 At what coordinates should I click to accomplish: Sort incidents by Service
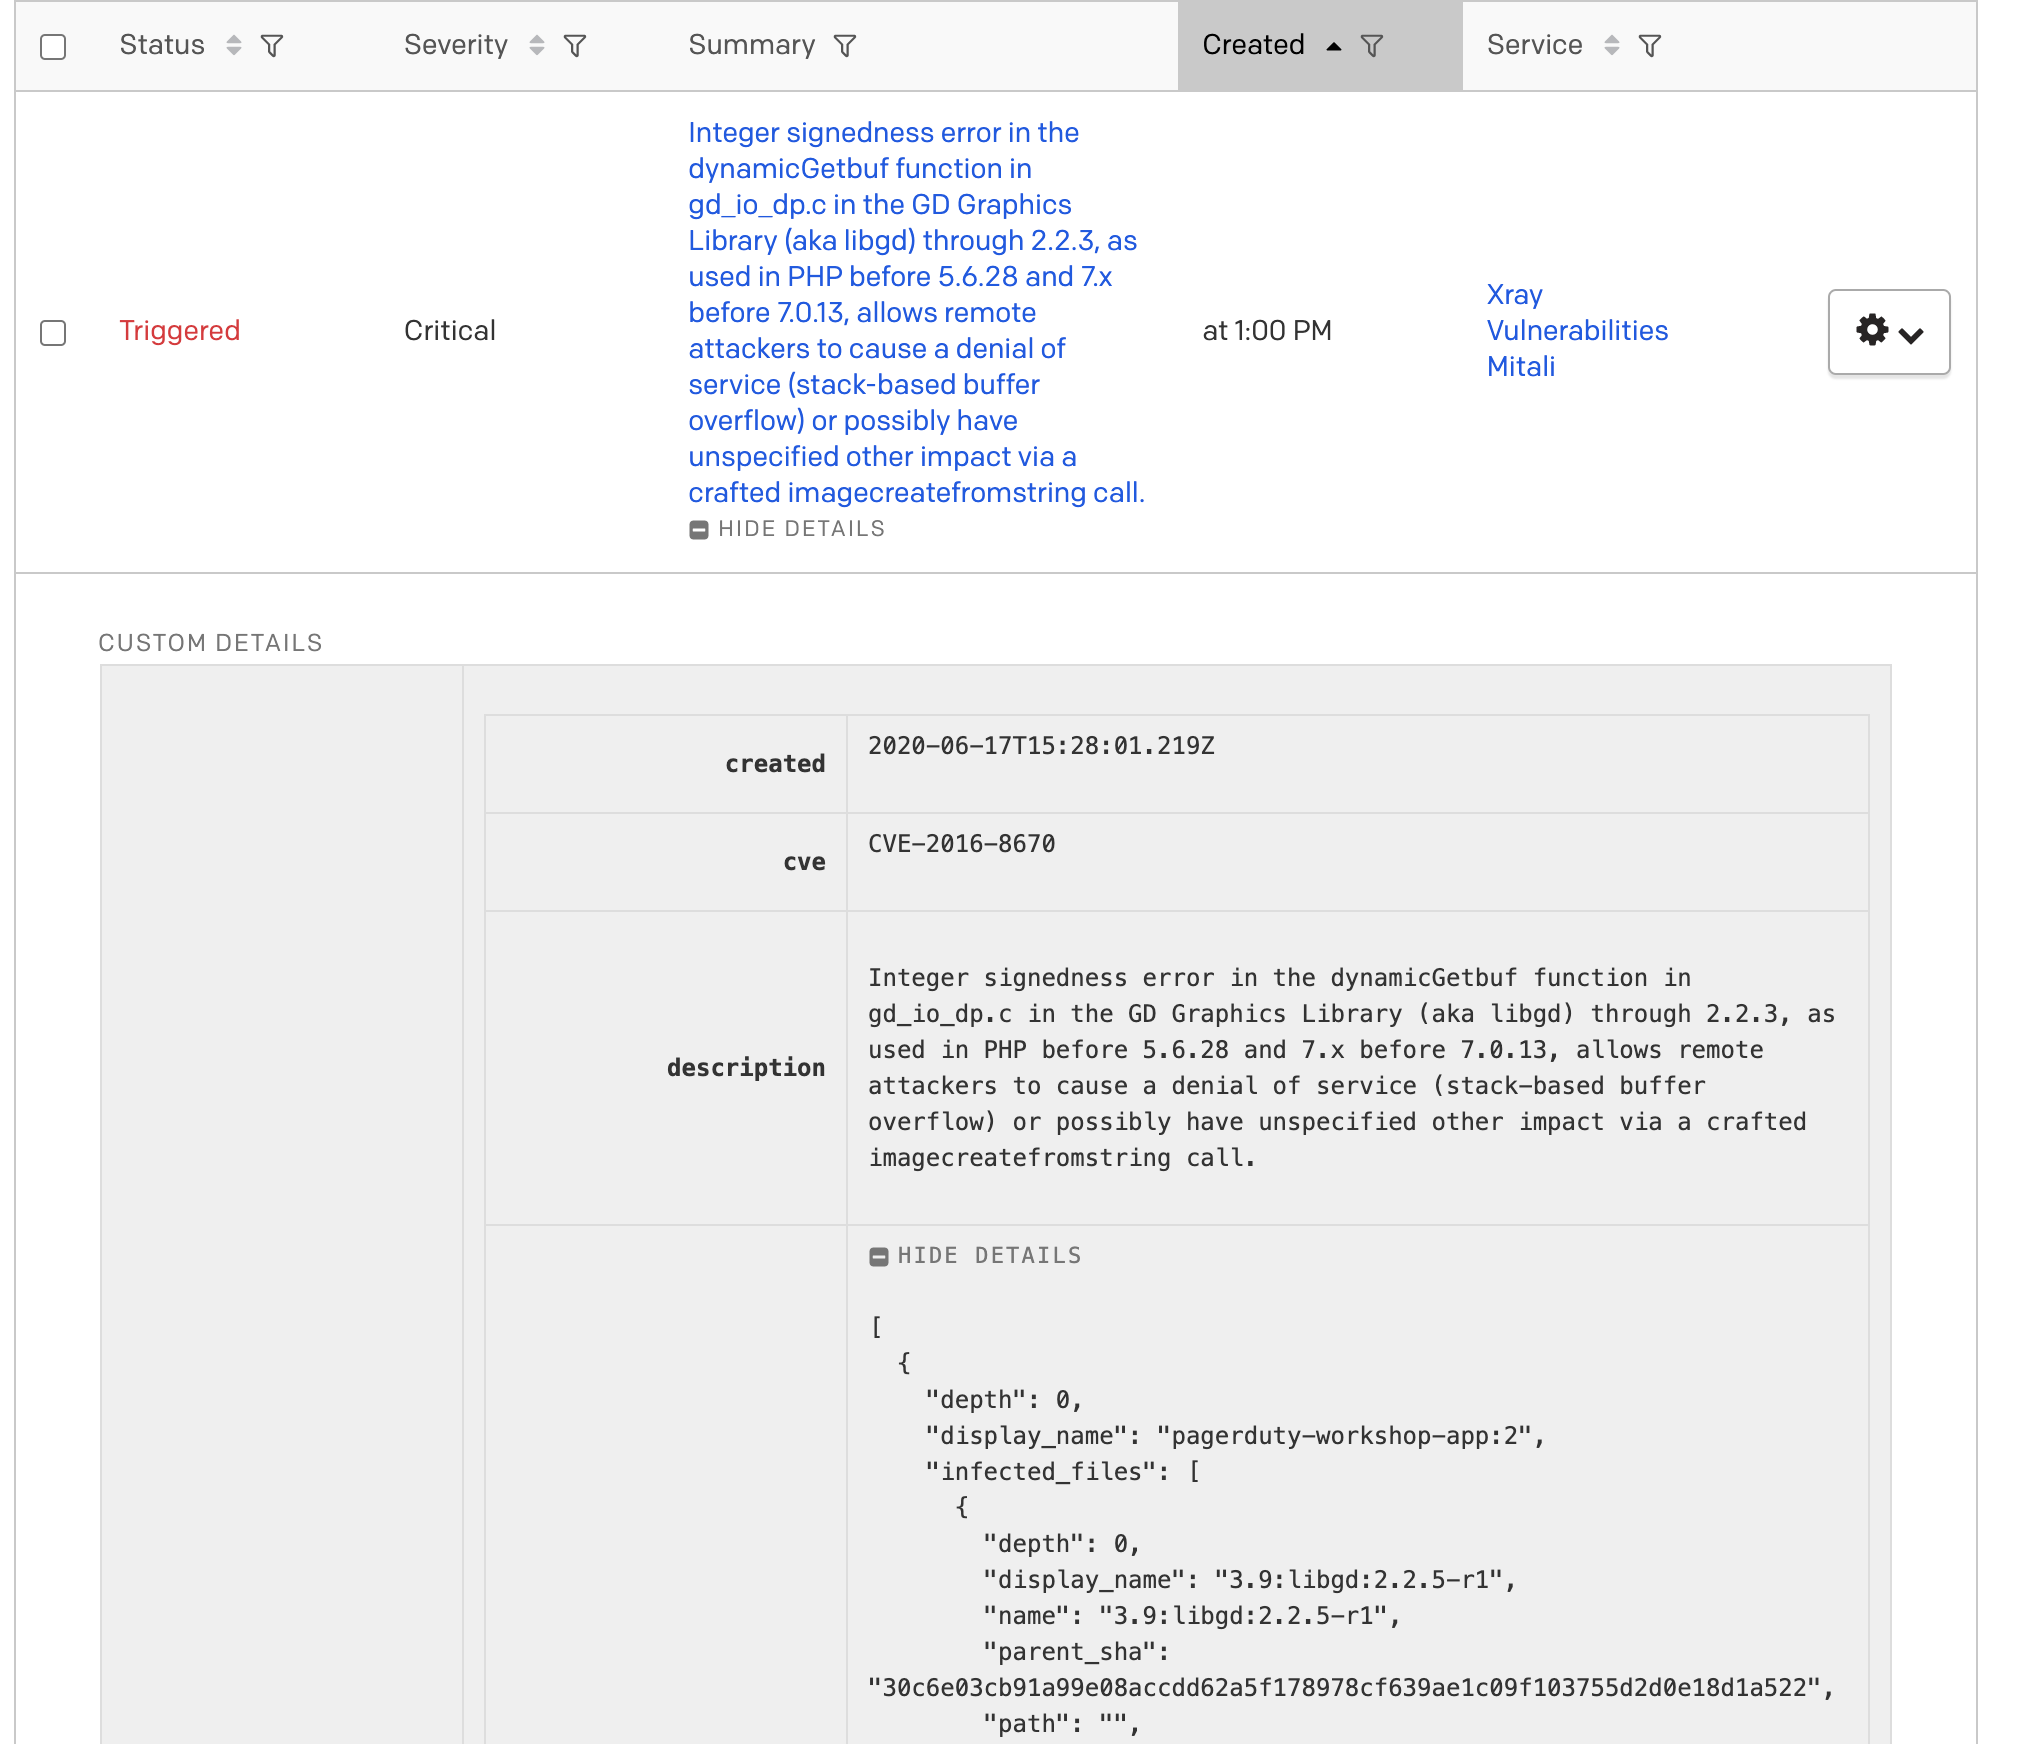(1612, 45)
